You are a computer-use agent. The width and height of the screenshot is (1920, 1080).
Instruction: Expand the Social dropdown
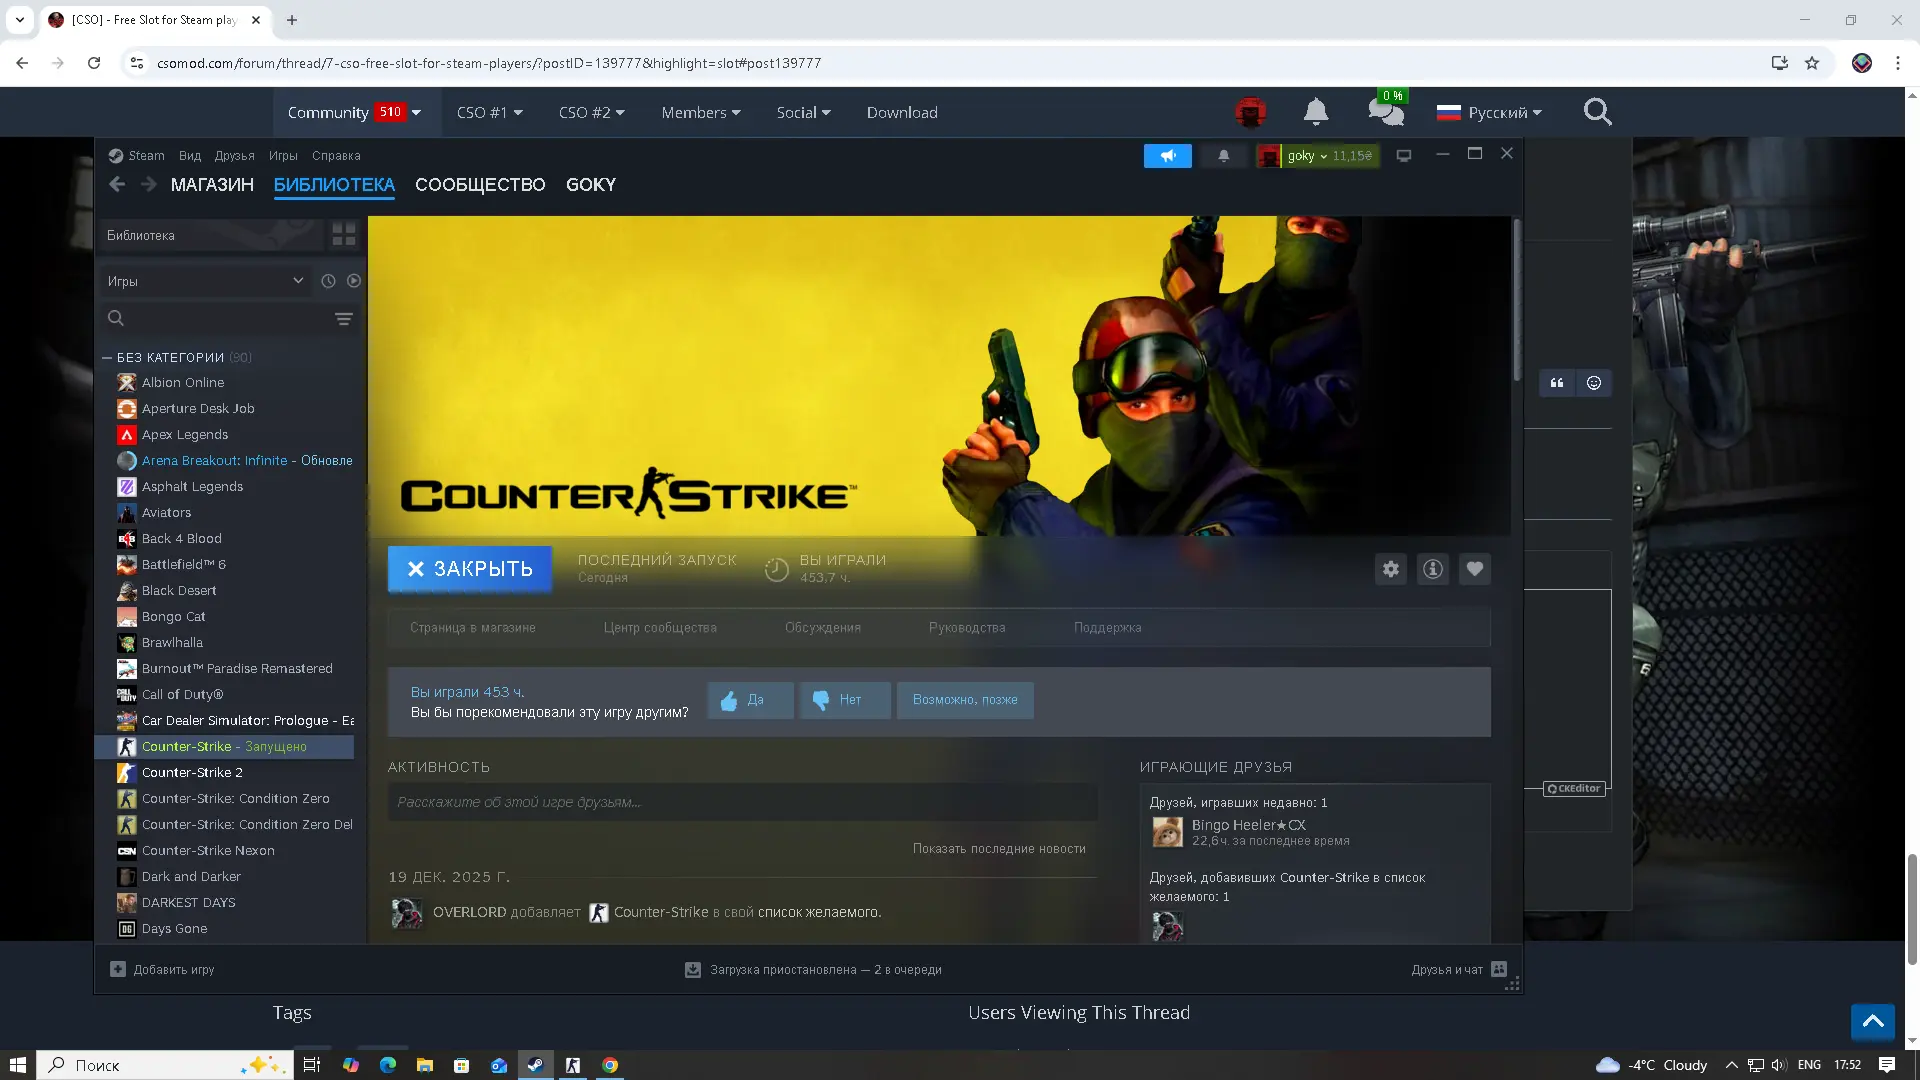[804, 112]
